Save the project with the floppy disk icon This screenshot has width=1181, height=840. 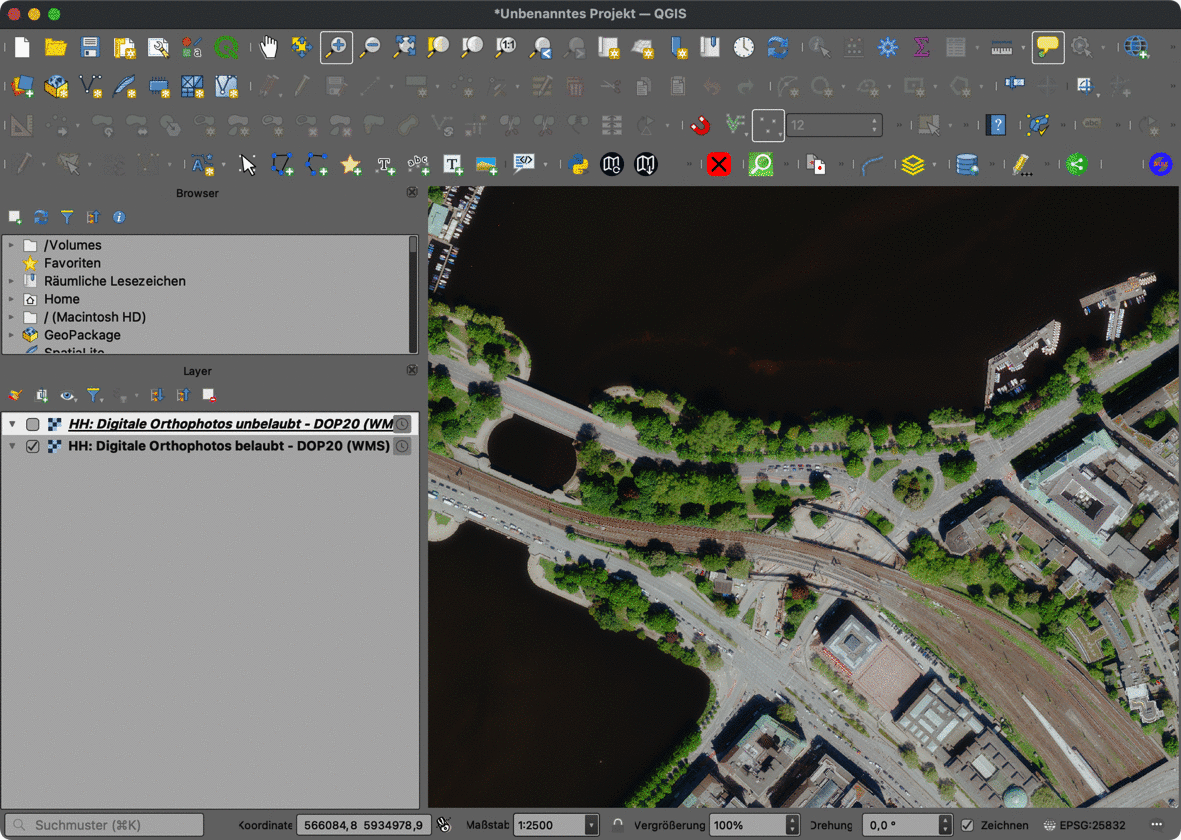point(90,47)
